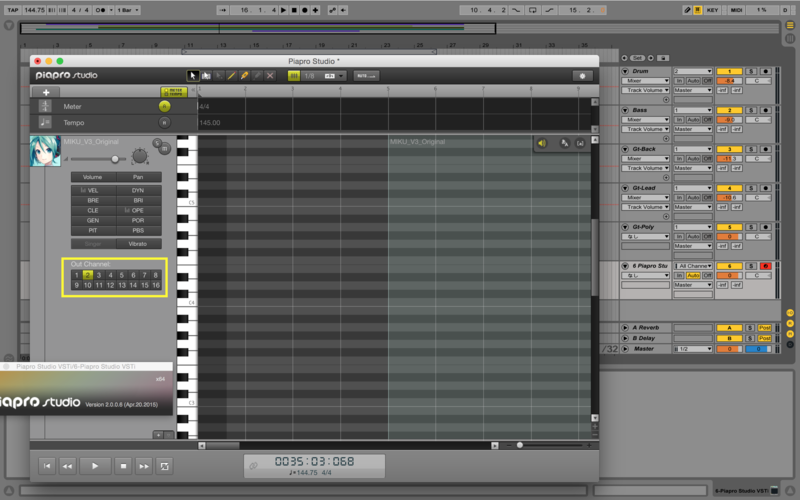Toggle the Drum track activator 1
The image size is (800, 500).
(729, 71)
